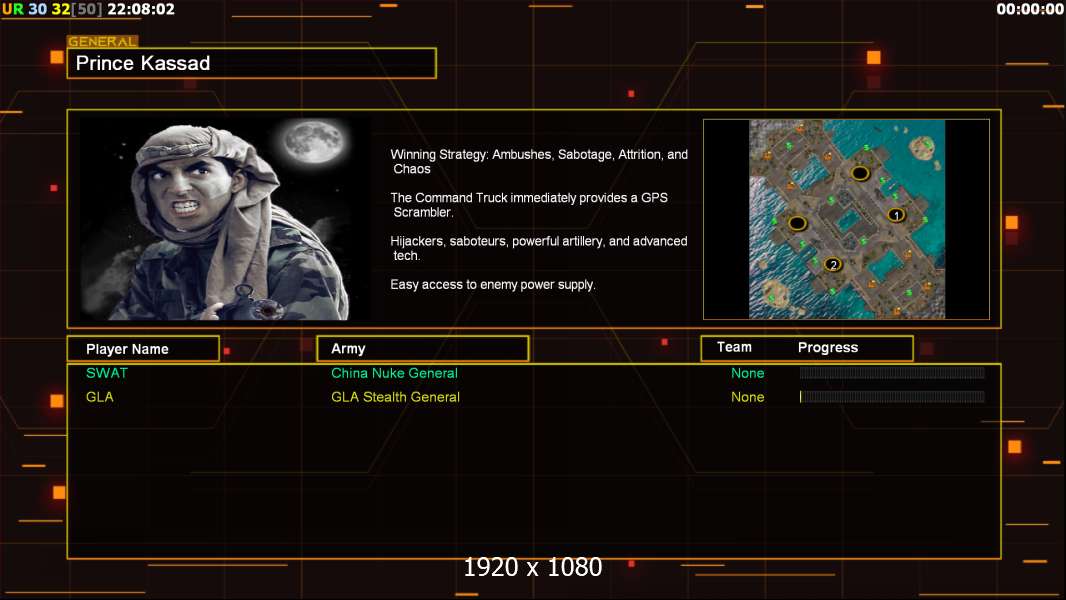Click the Command Truck GPS Scrambler text
Image resolution: width=1066 pixels, height=600 pixels.
pos(529,205)
